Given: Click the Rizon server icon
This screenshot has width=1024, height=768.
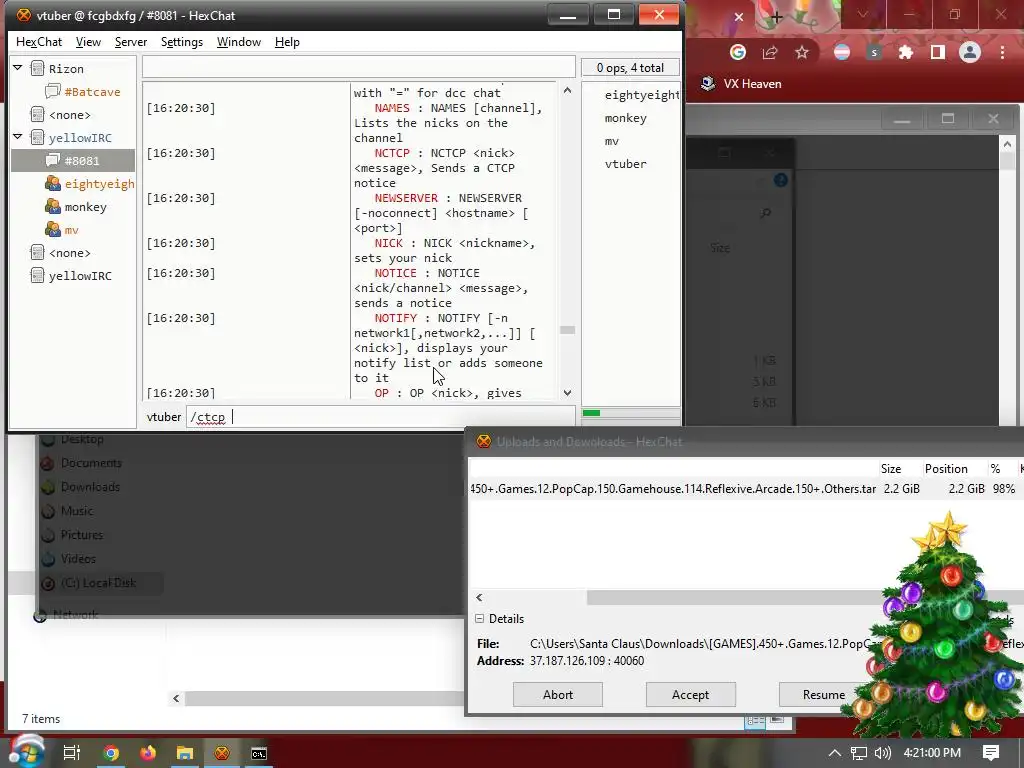Looking at the screenshot, I should 37,69.
